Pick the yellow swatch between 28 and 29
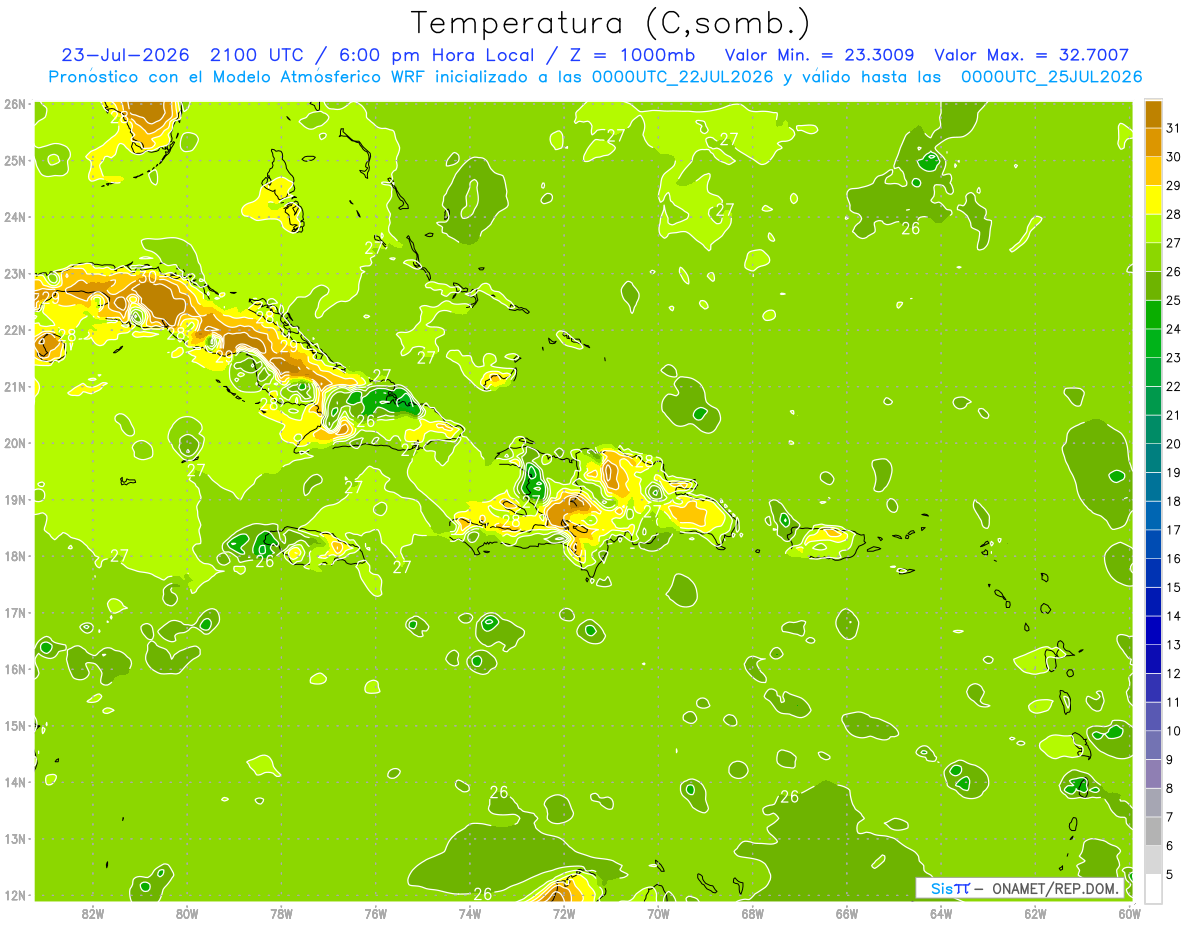Viewport: 1200px width, 927px height. 1153,200
